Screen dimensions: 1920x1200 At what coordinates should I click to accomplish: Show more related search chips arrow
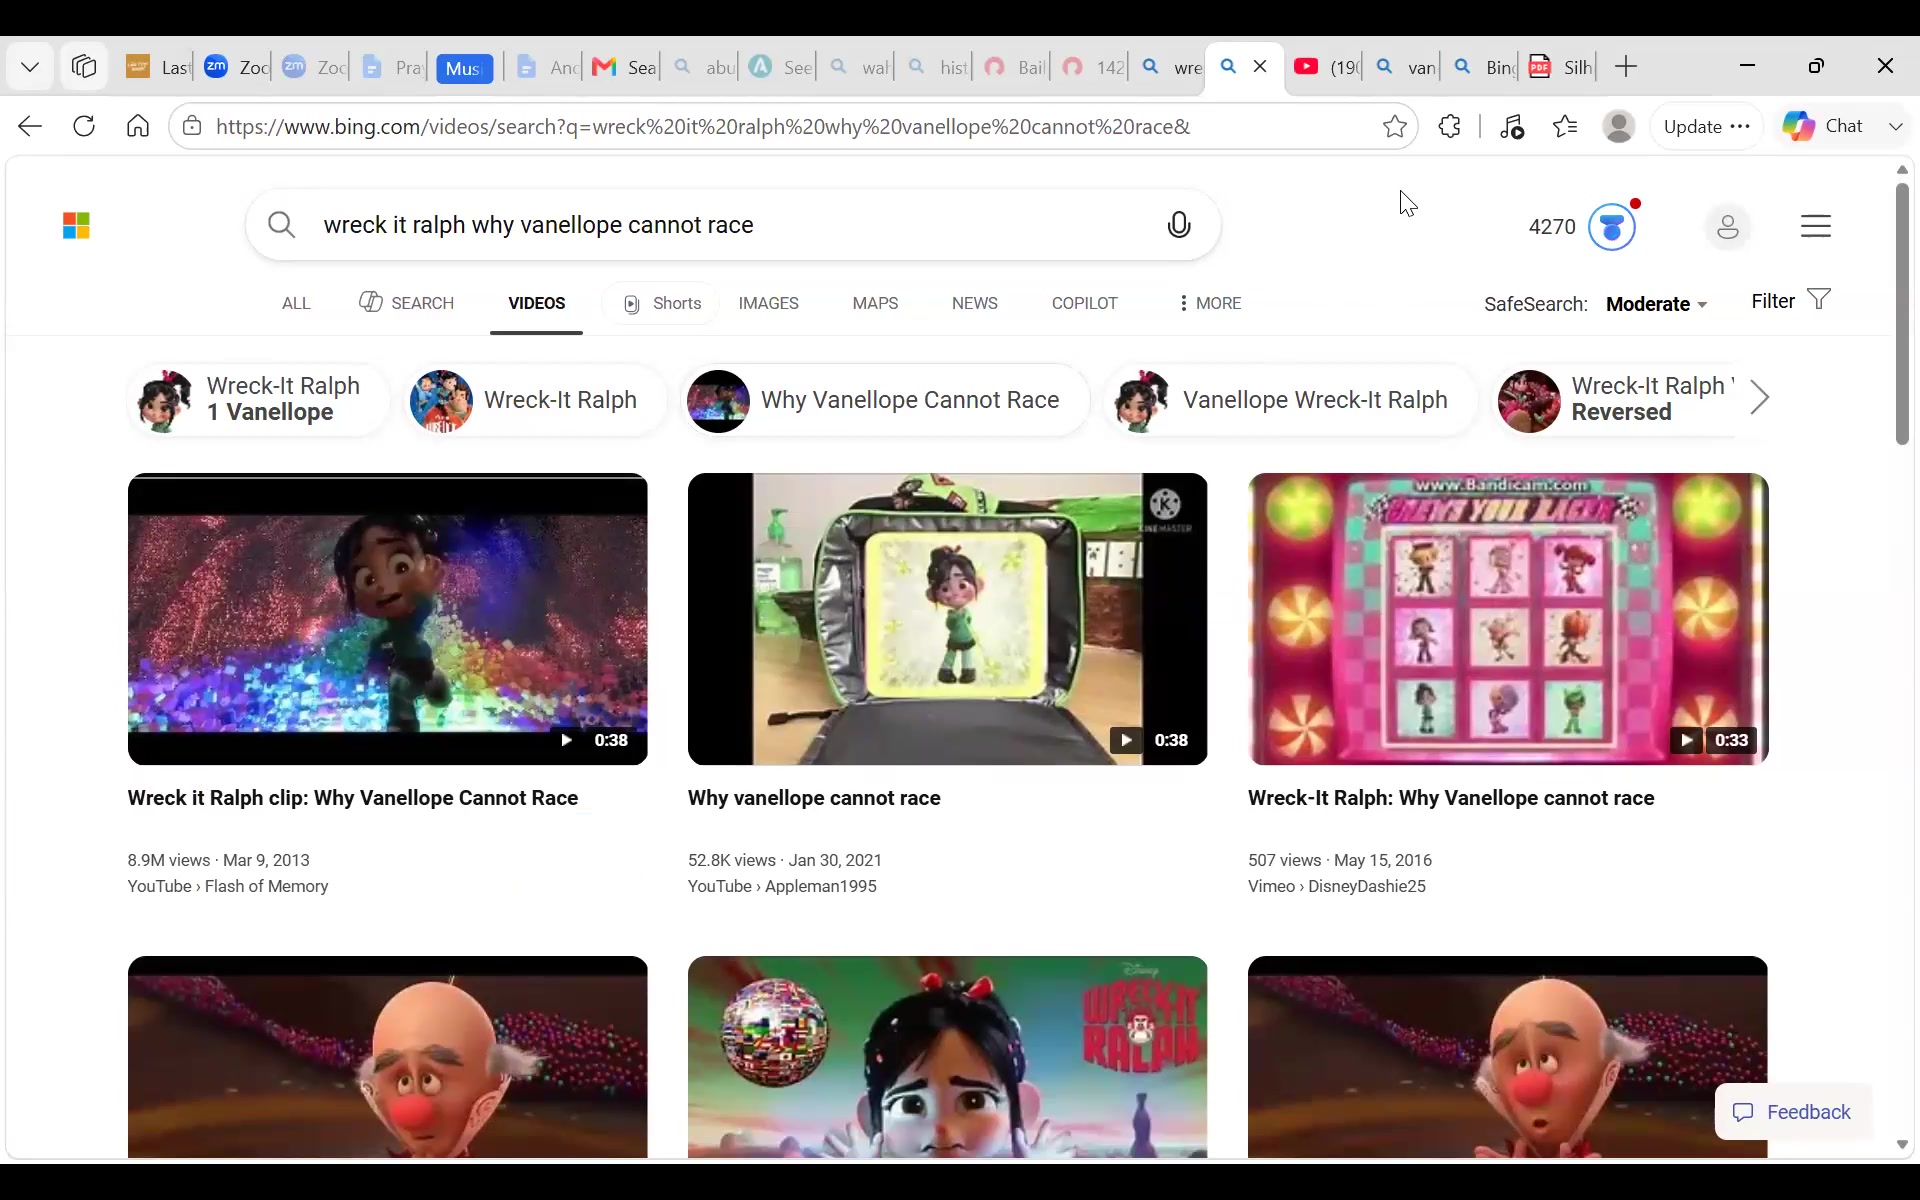pyautogui.click(x=1760, y=398)
